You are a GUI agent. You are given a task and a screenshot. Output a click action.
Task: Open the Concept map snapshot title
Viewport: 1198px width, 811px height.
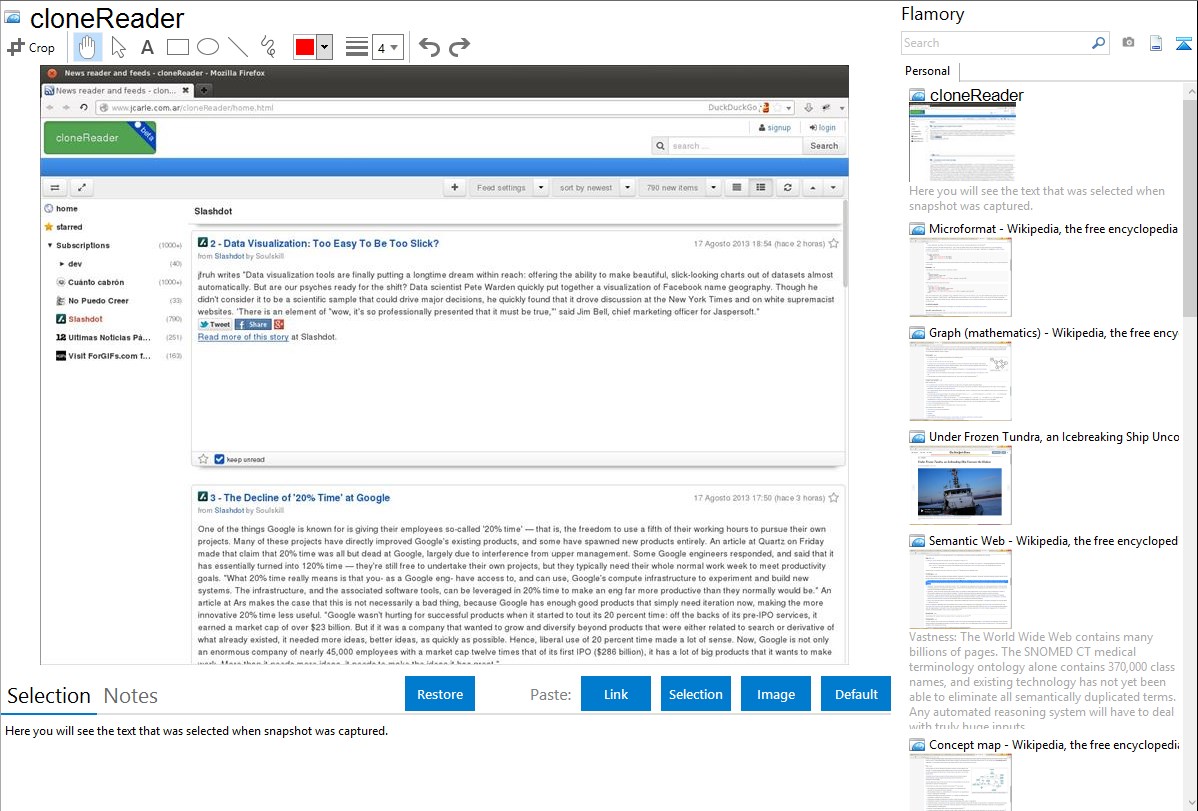pos(1054,744)
